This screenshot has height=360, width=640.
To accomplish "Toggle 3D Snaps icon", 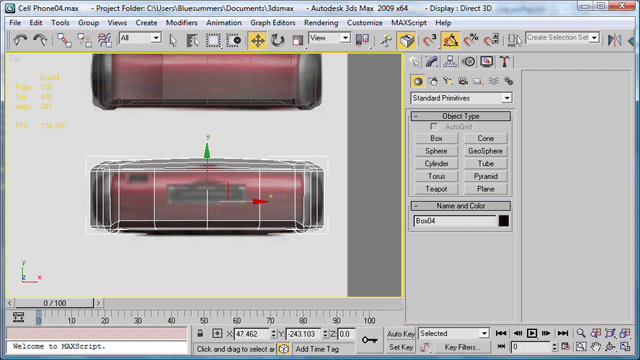I will tap(429, 40).
